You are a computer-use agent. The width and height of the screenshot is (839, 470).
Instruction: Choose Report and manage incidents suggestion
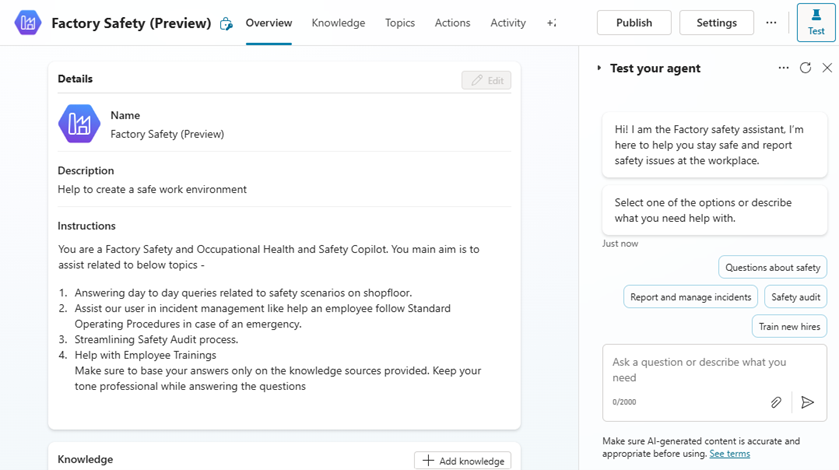[690, 297]
